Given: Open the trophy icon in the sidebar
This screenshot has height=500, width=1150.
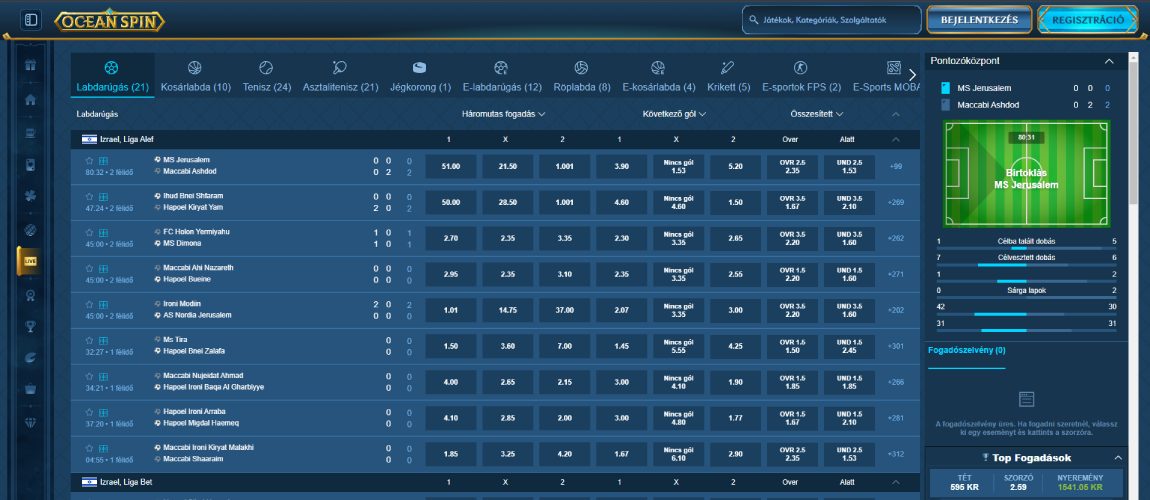Looking at the screenshot, I should pyautogui.click(x=30, y=327).
